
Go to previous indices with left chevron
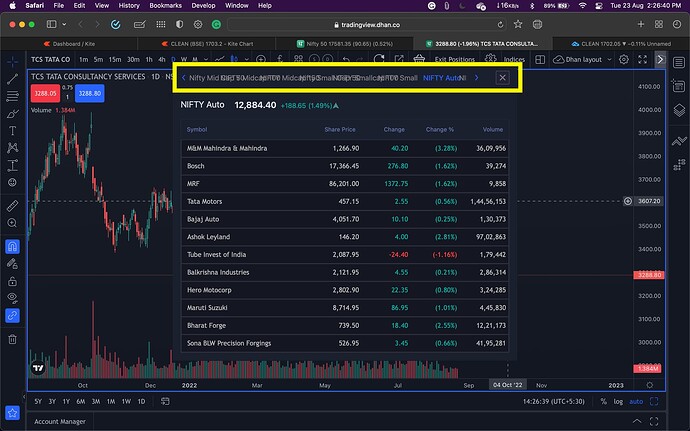point(184,78)
